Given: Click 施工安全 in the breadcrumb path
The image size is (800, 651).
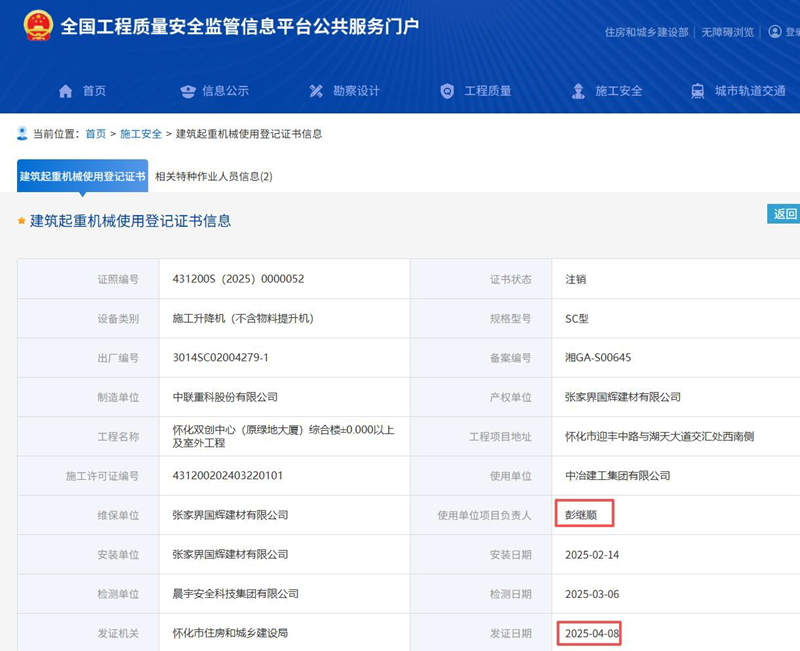Looking at the screenshot, I should coord(141,134).
